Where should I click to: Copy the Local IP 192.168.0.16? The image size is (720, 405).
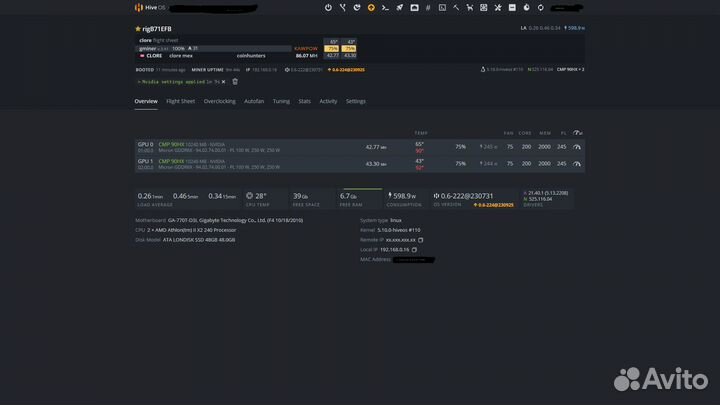pyautogui.click(x=414, y=250)
